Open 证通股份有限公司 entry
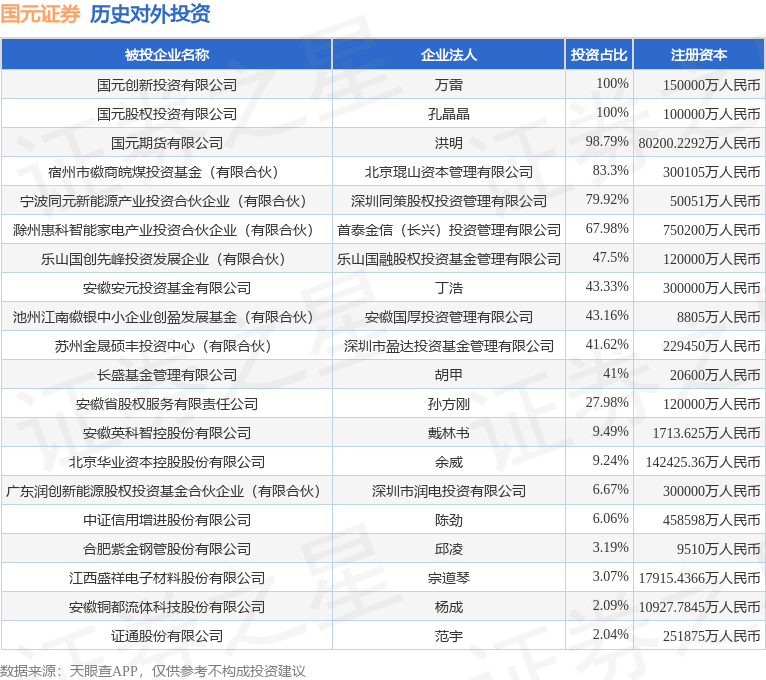 click(x=167, y=636)
